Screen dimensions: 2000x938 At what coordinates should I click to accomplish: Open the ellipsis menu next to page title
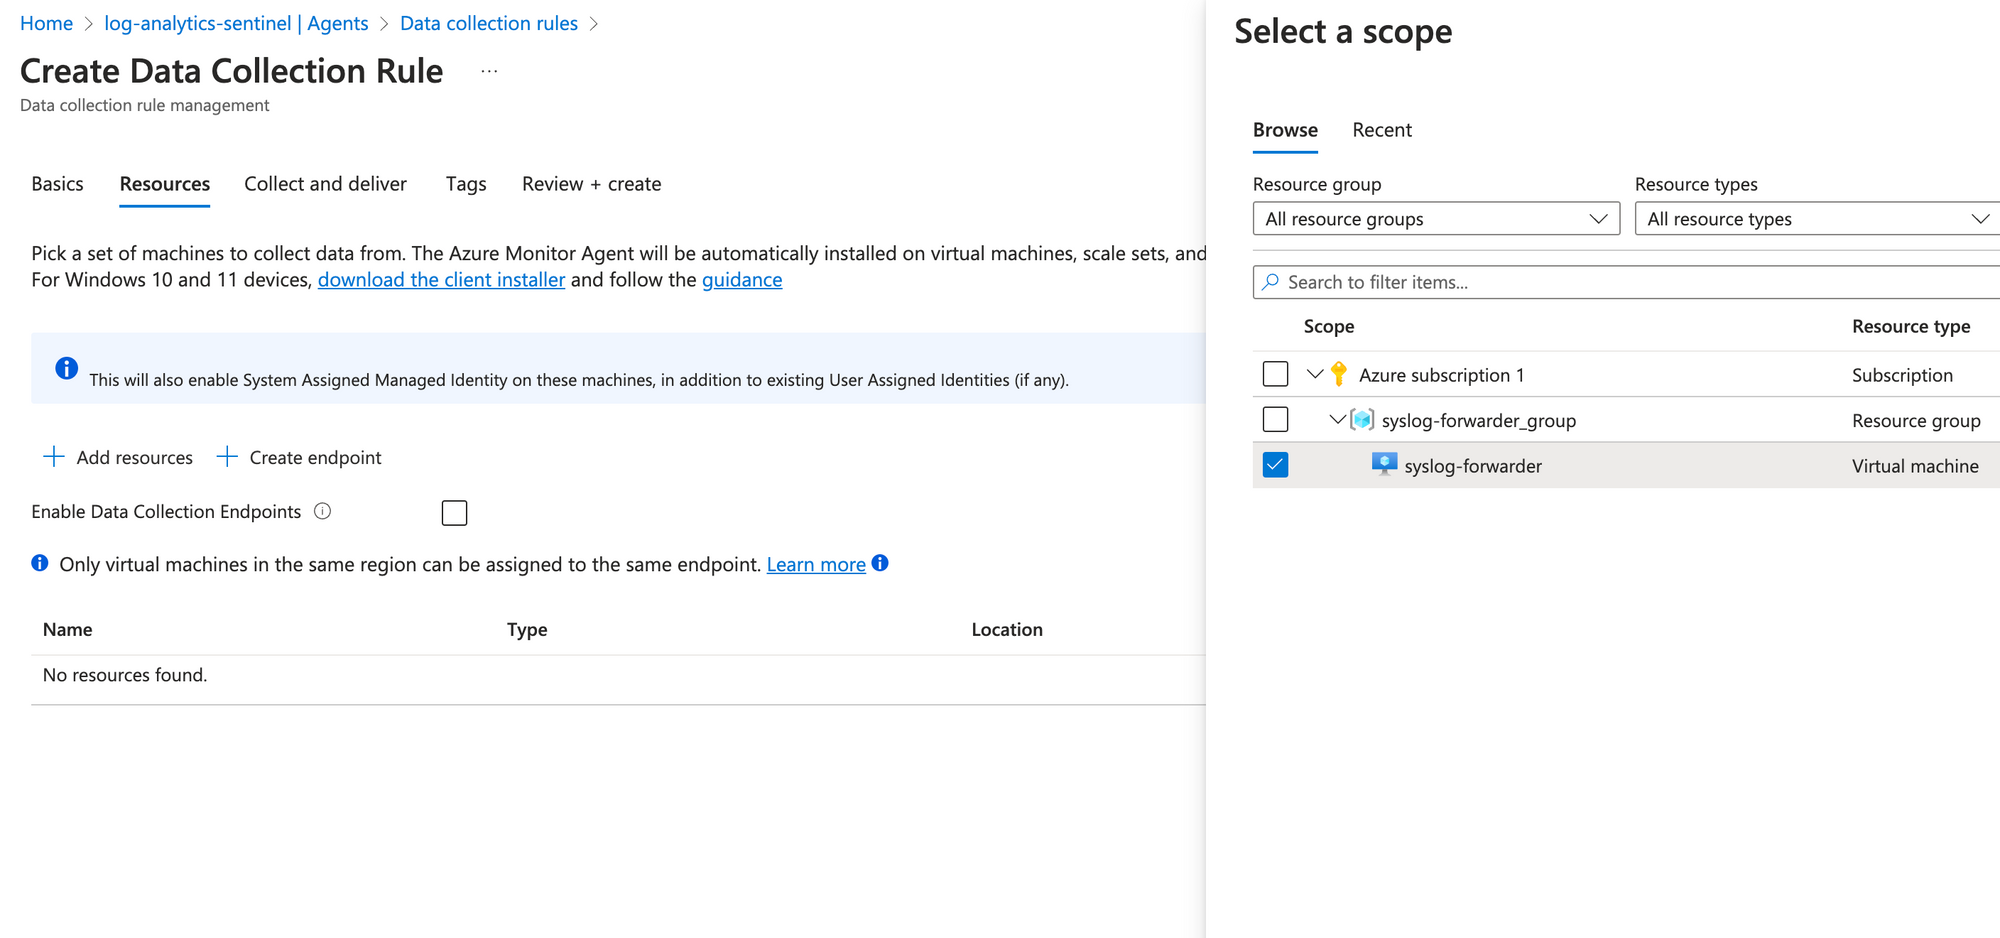coord(489,72)
